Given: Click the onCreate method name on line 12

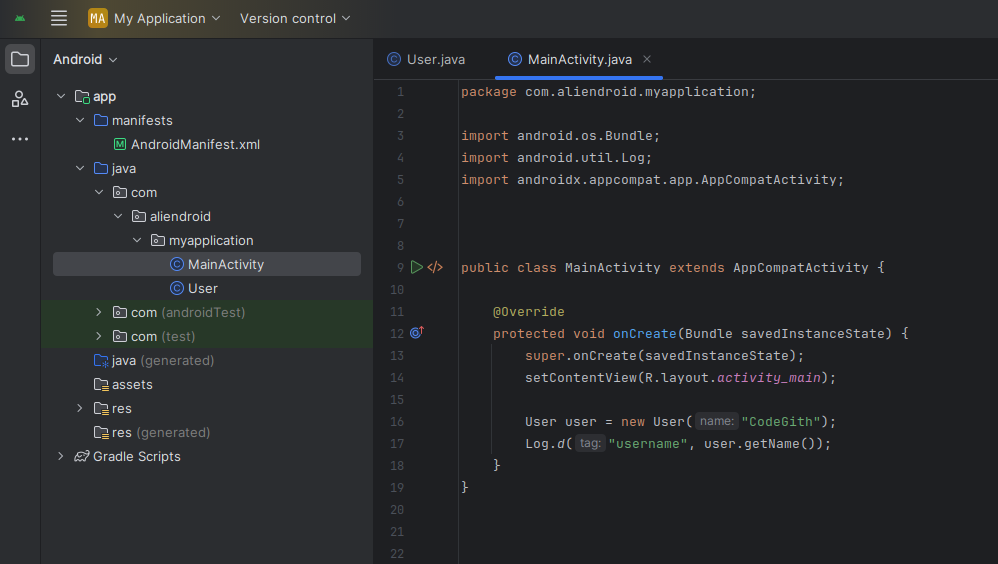Looking at the screenshot, I should click(644, 334).
